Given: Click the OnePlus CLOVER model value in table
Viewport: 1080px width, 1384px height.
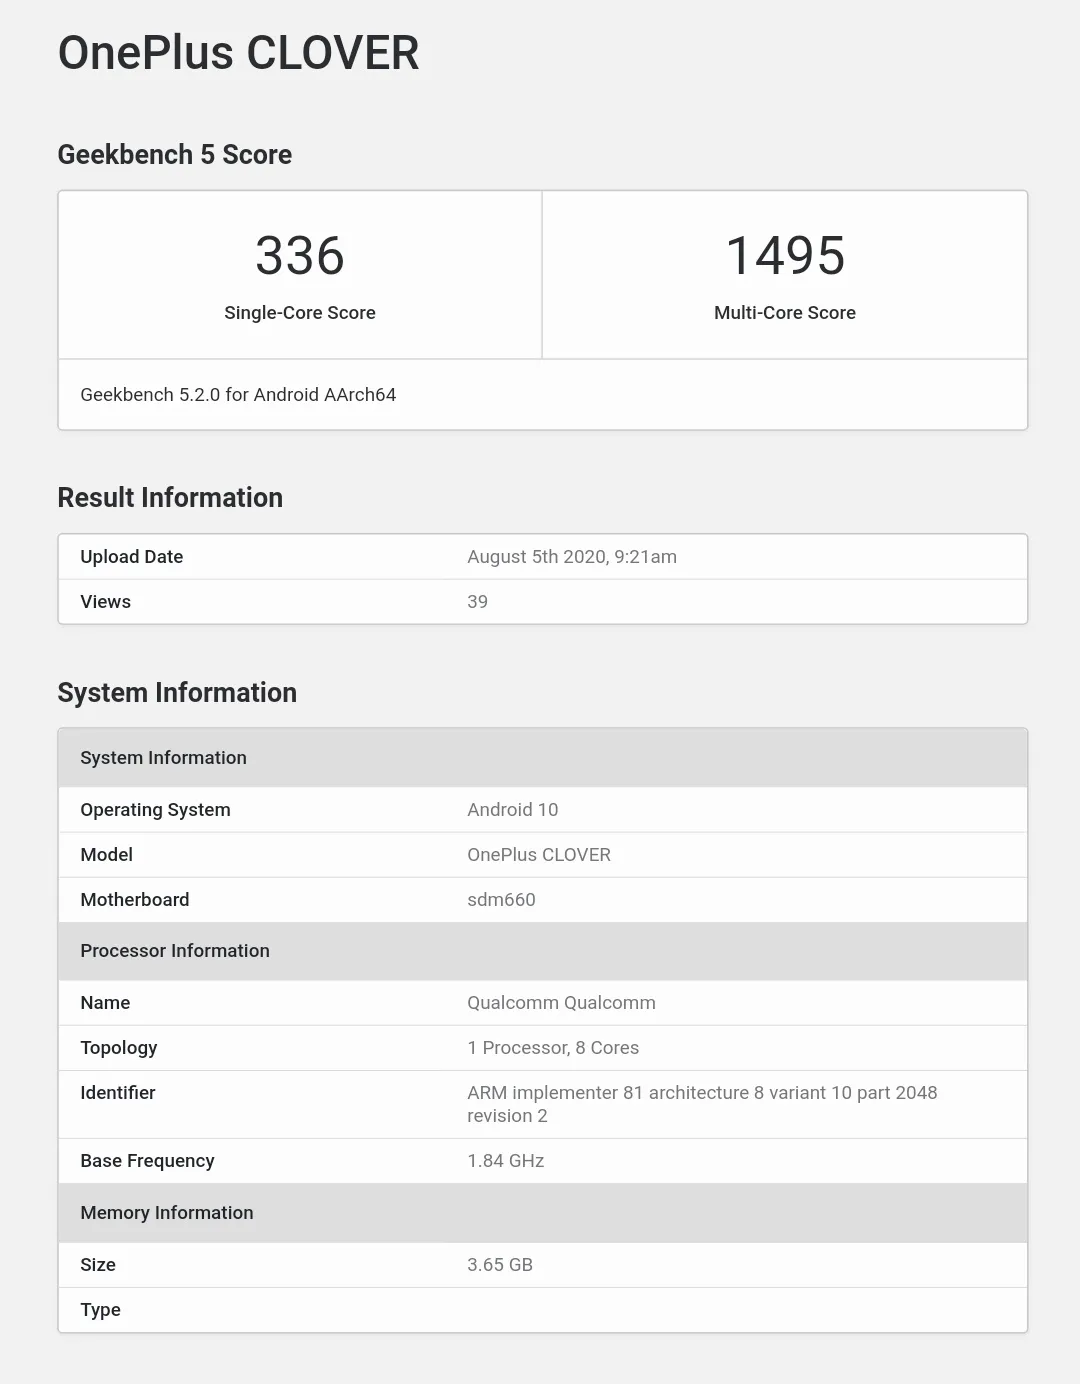Looking at the screenshot, I should point(539,855).
